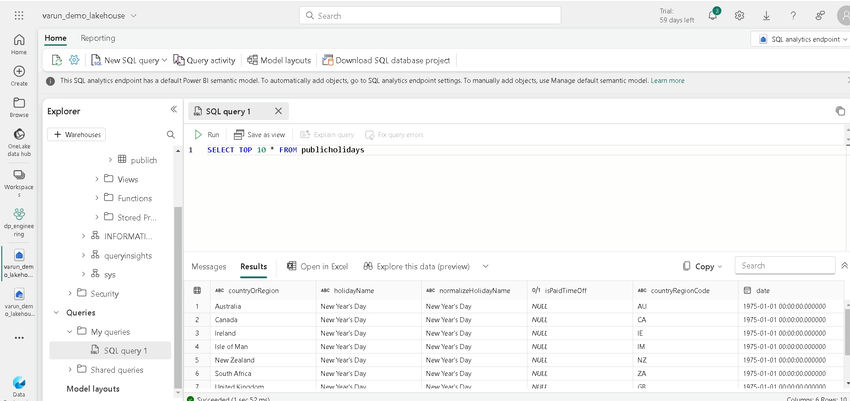
Task: Click the top Search box
Action: click(x=430, y=16)
